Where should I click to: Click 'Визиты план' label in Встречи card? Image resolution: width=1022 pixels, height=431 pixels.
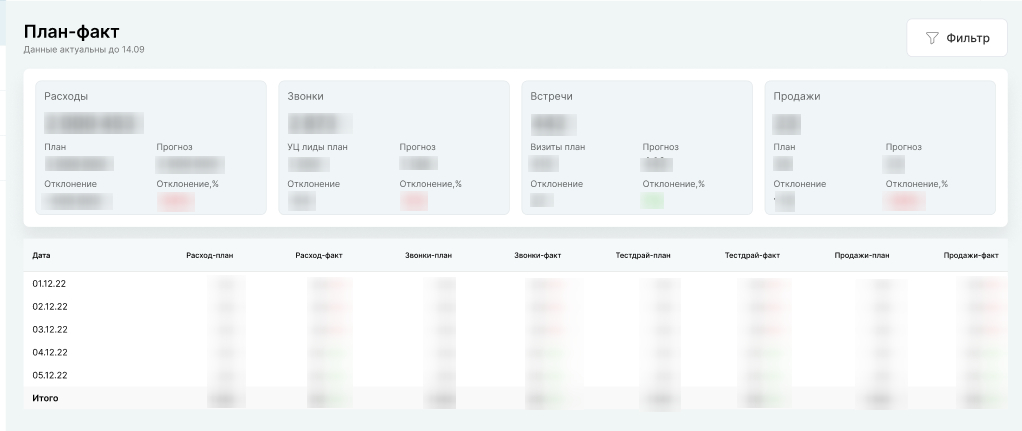(558, 147)
